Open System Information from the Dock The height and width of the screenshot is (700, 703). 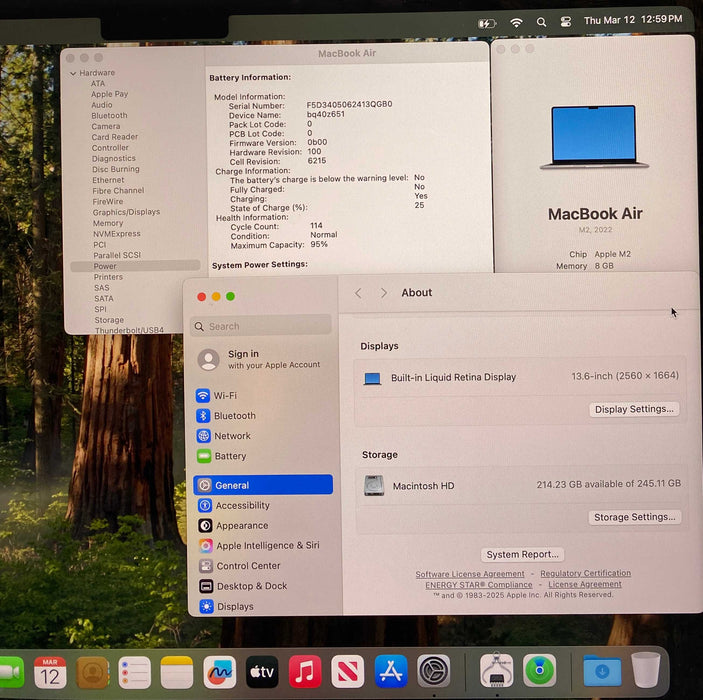pyautogui.click(x=496, y=670)
